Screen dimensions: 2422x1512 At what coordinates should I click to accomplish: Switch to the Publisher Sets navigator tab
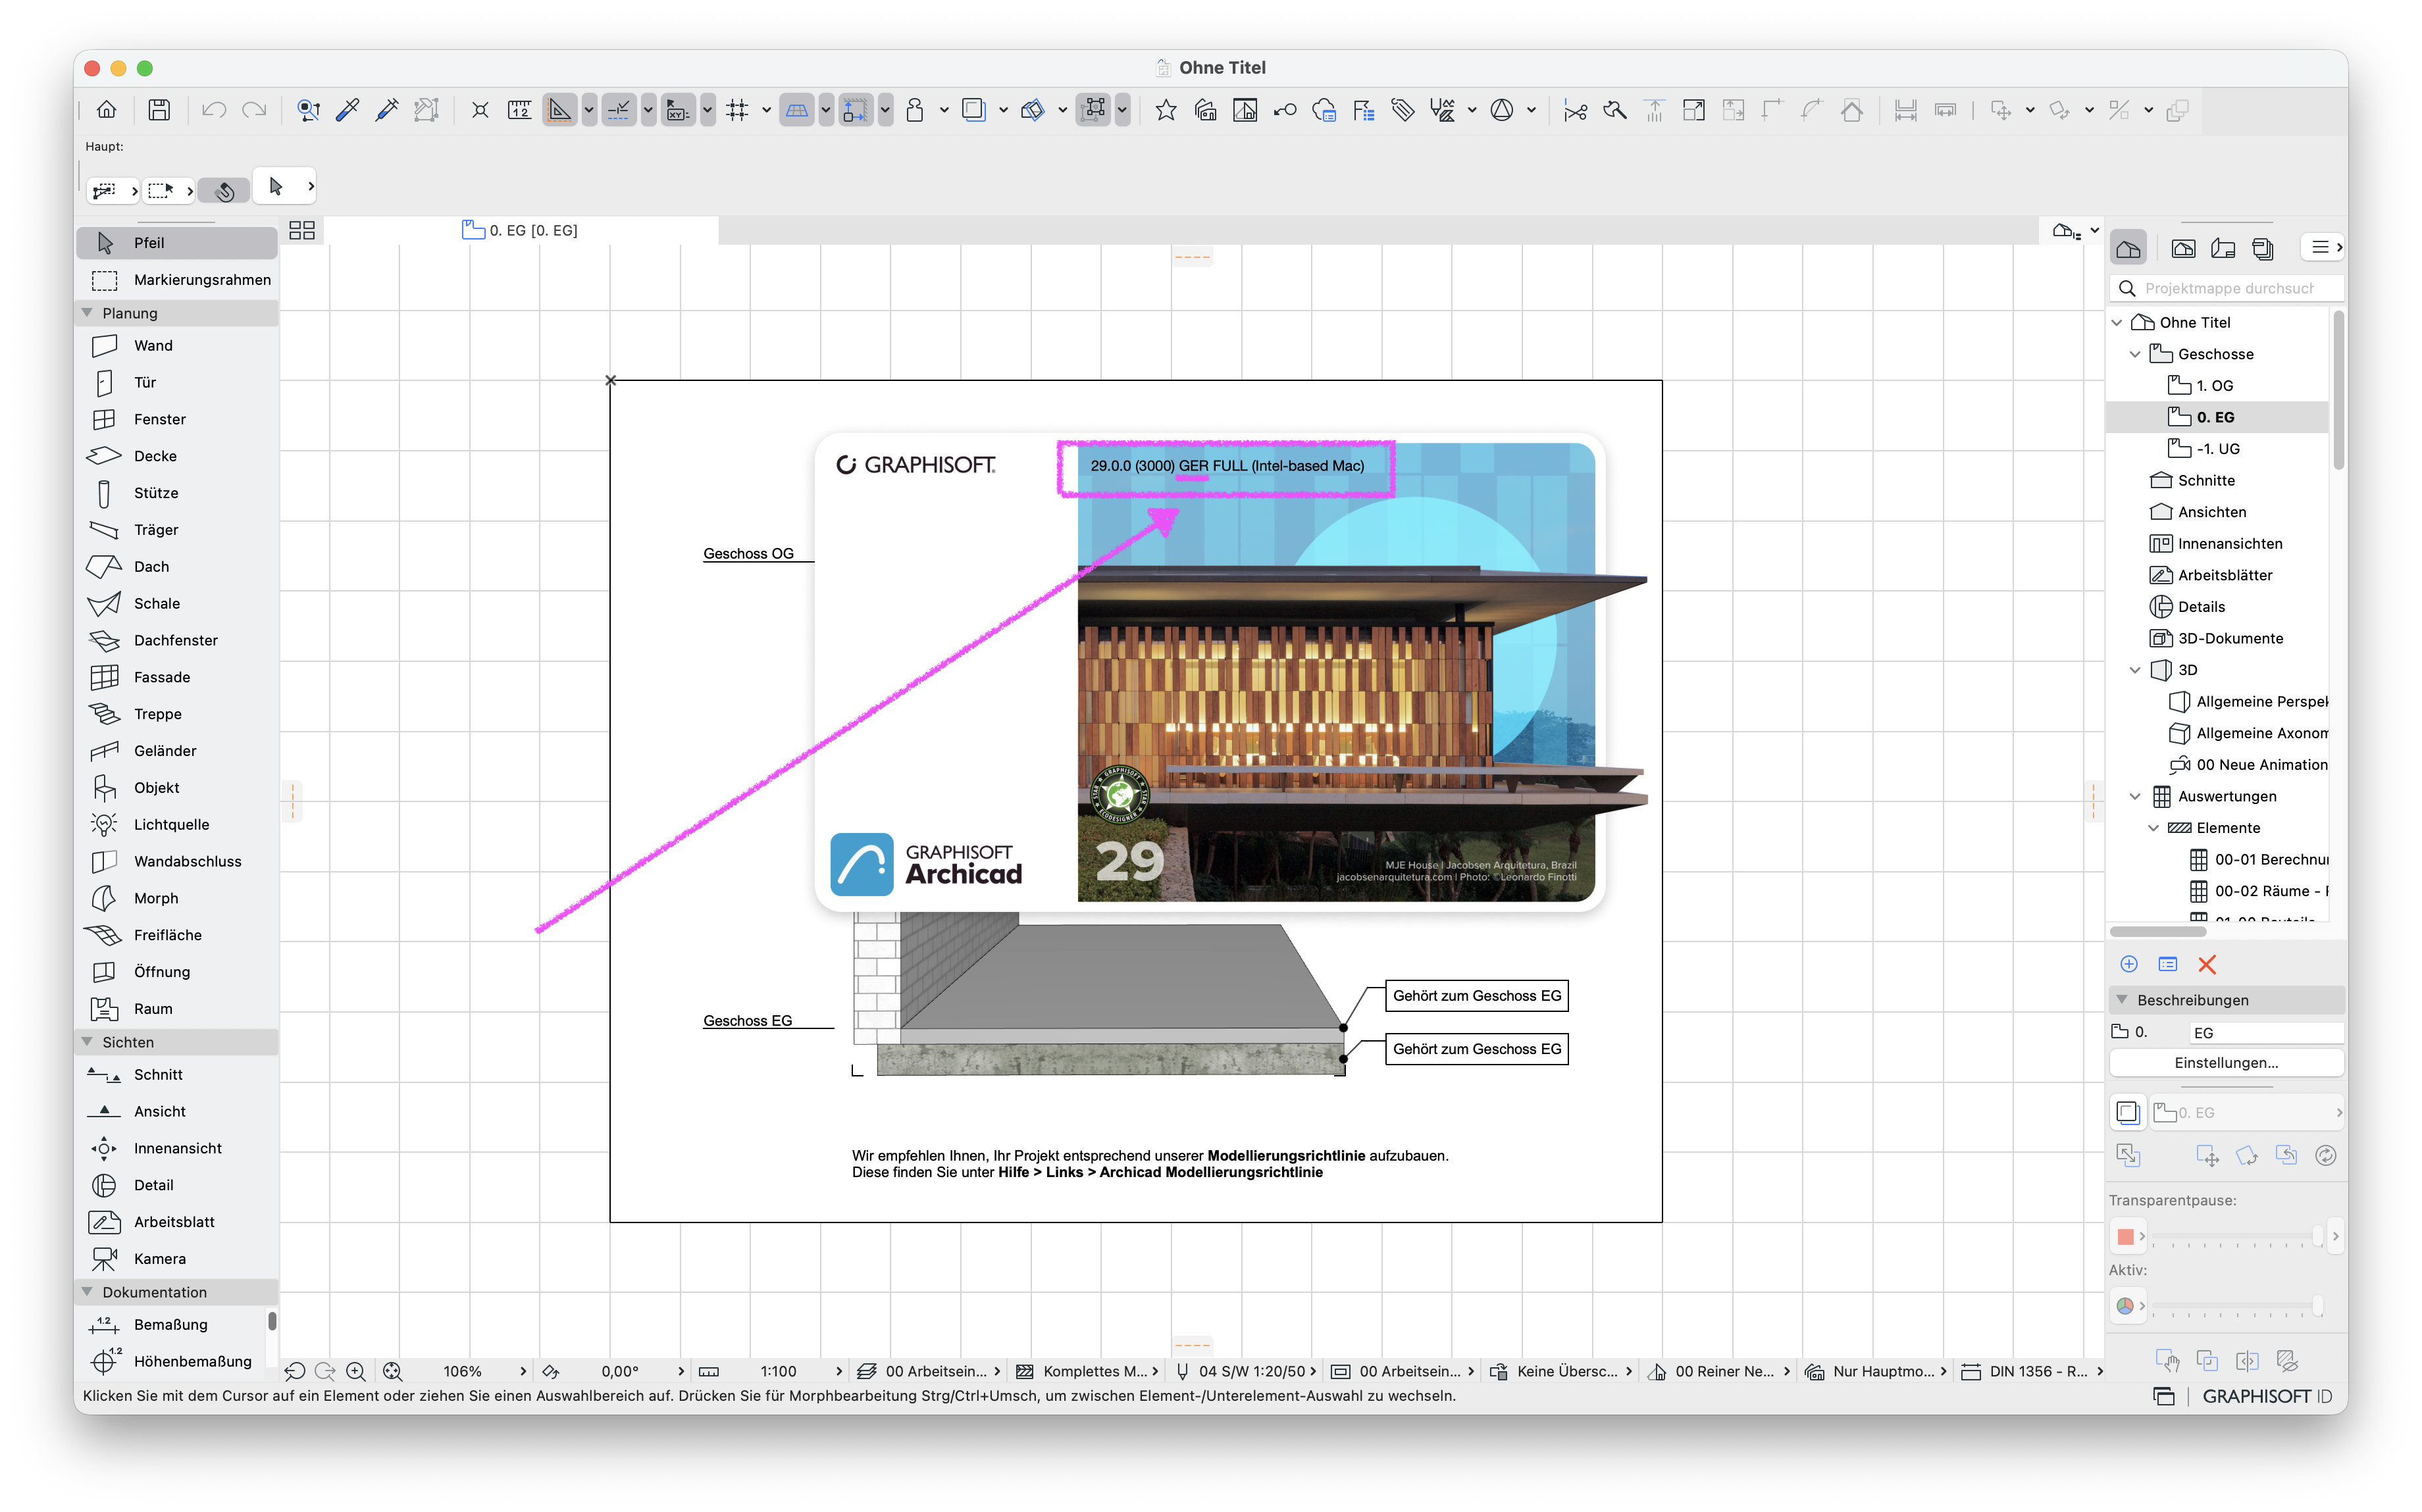[2263, 248]
